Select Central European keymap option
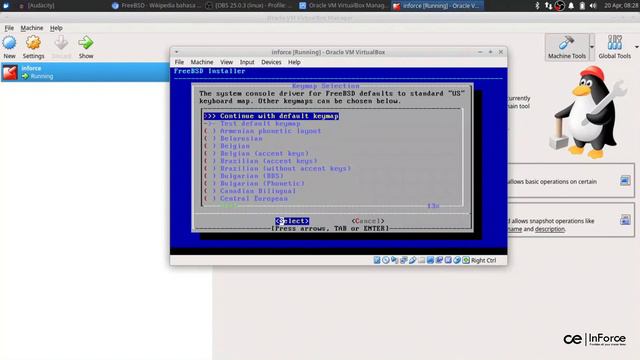The image size is (640, 360). (x=246, y=198)
